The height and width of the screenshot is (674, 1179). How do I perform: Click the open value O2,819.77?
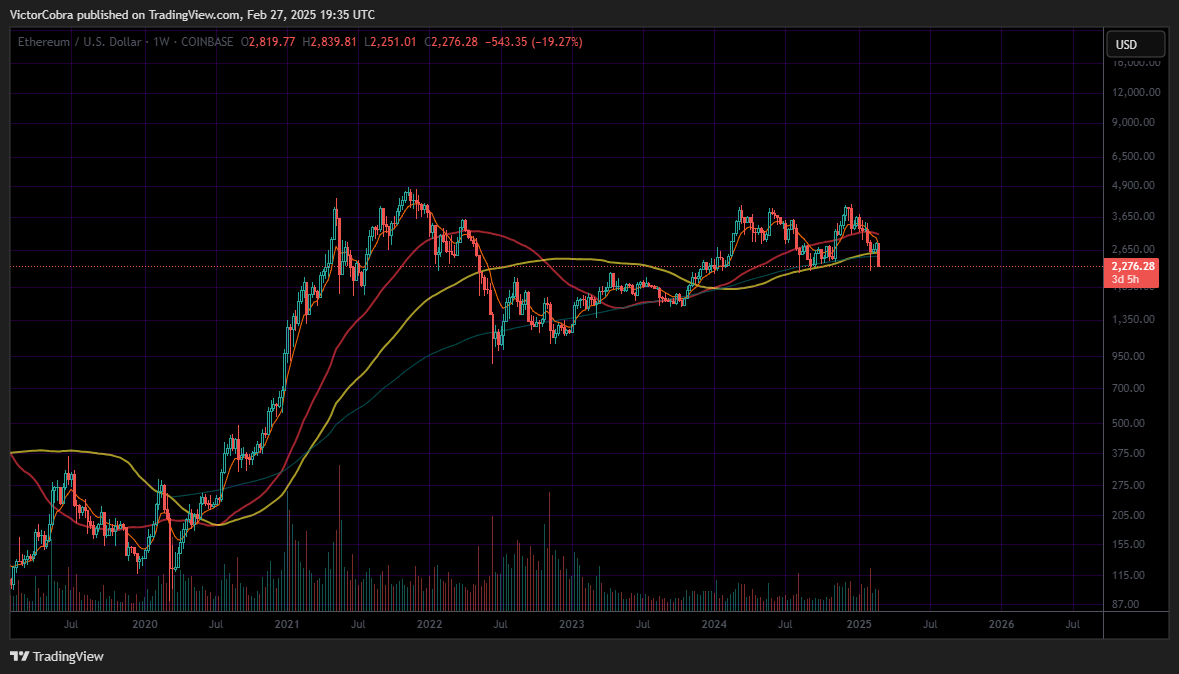click(268, 42)
